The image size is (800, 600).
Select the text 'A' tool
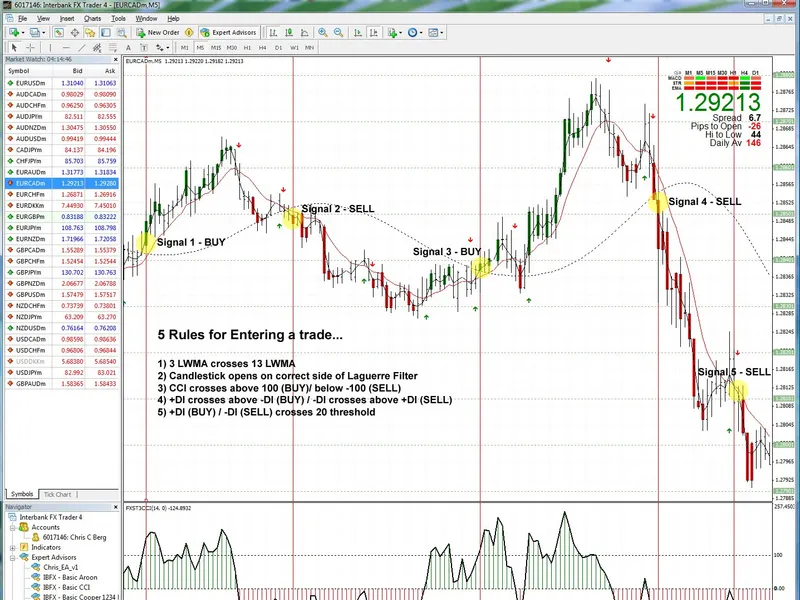tap(129, 47)
